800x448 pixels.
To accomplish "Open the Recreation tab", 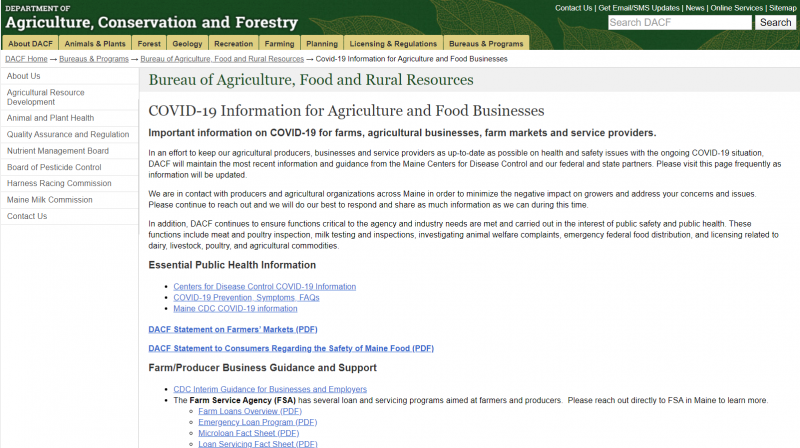I will (234, 43).
